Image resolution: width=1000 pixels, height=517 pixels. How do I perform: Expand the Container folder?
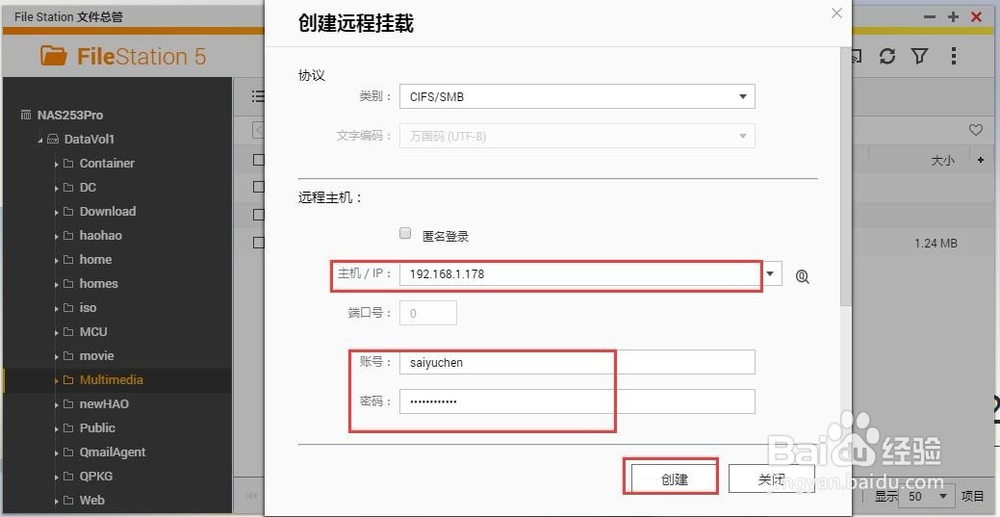56,164
